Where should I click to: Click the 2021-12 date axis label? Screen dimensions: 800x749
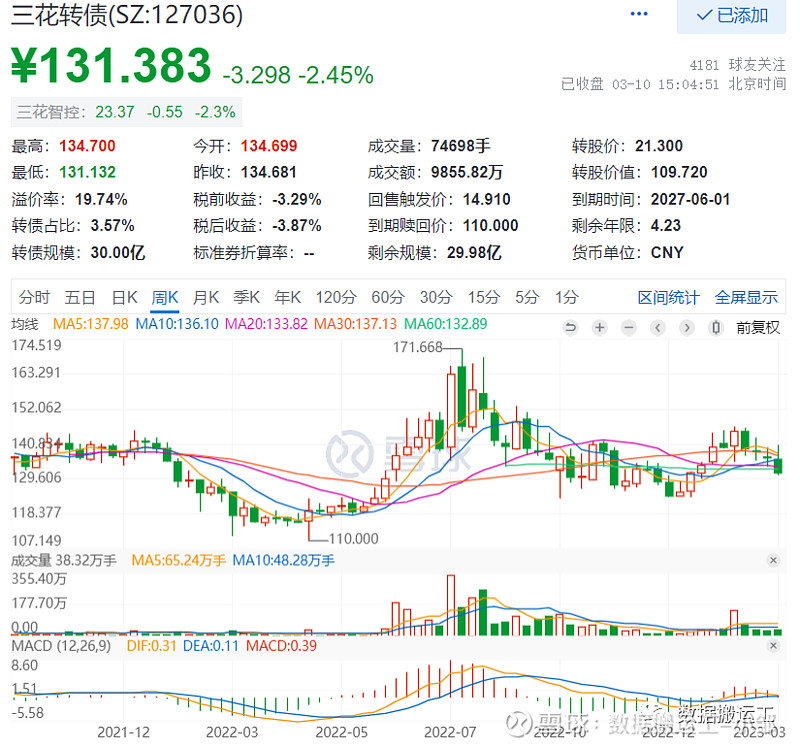124,733
